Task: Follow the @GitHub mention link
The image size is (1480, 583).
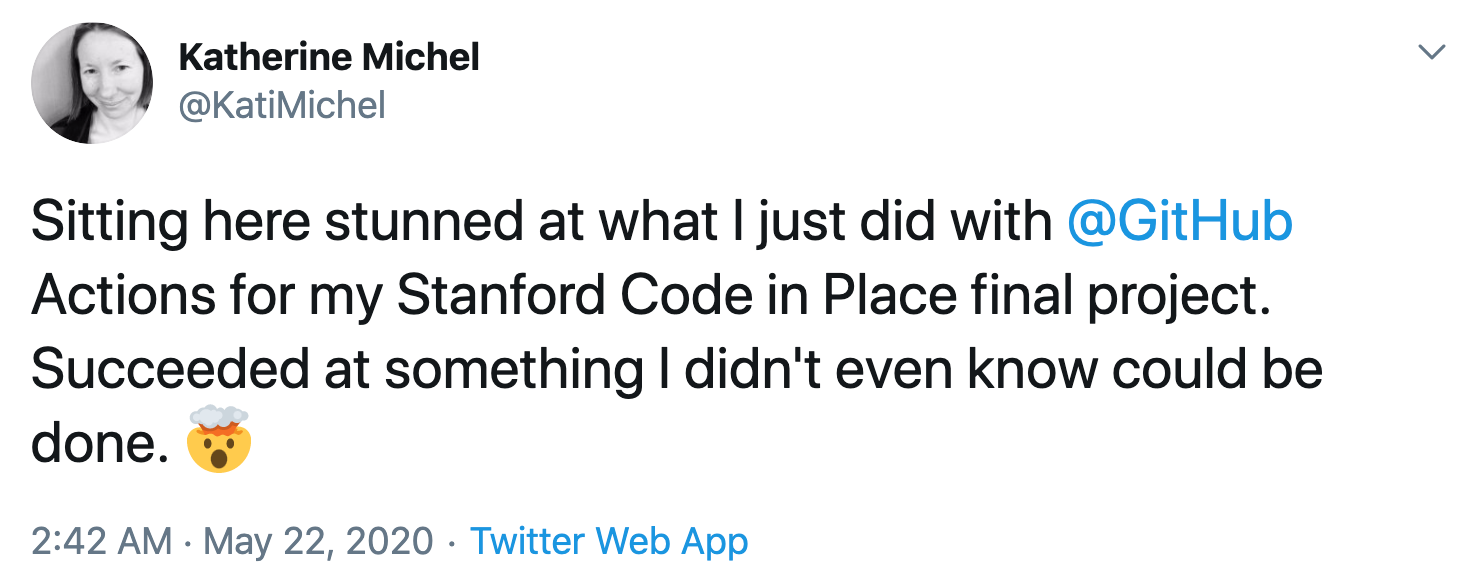Action: click(x=1180, y=222)
